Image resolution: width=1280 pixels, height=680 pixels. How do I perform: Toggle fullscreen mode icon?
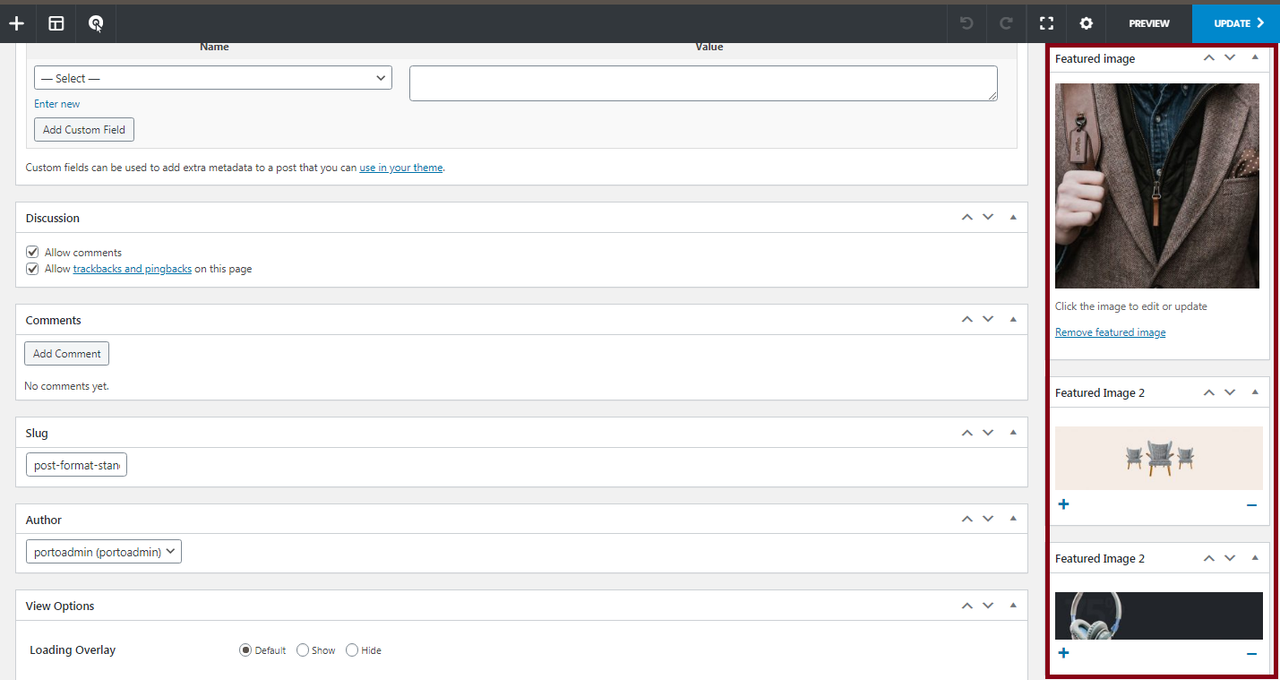(x=1046, y=23)
